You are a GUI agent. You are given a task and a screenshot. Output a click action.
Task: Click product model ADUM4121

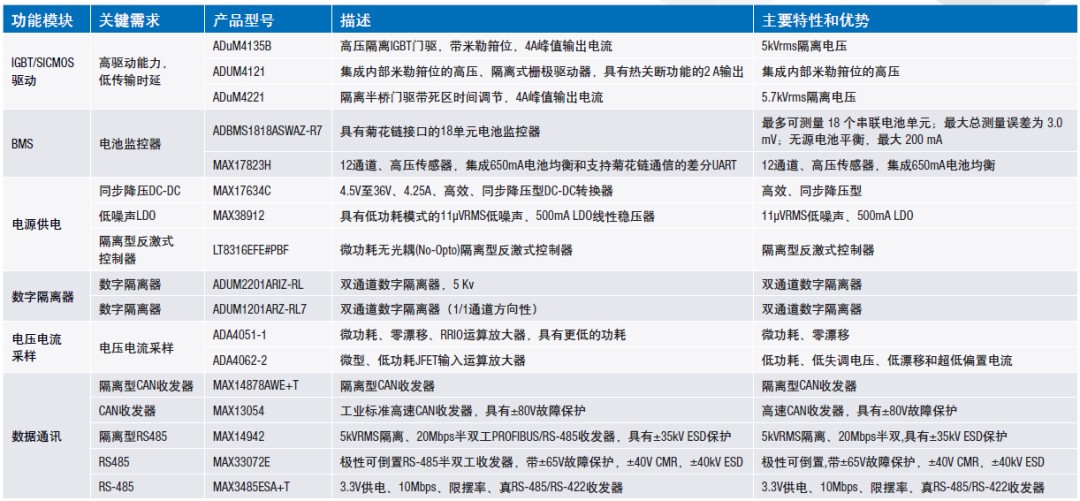[239, 71]
